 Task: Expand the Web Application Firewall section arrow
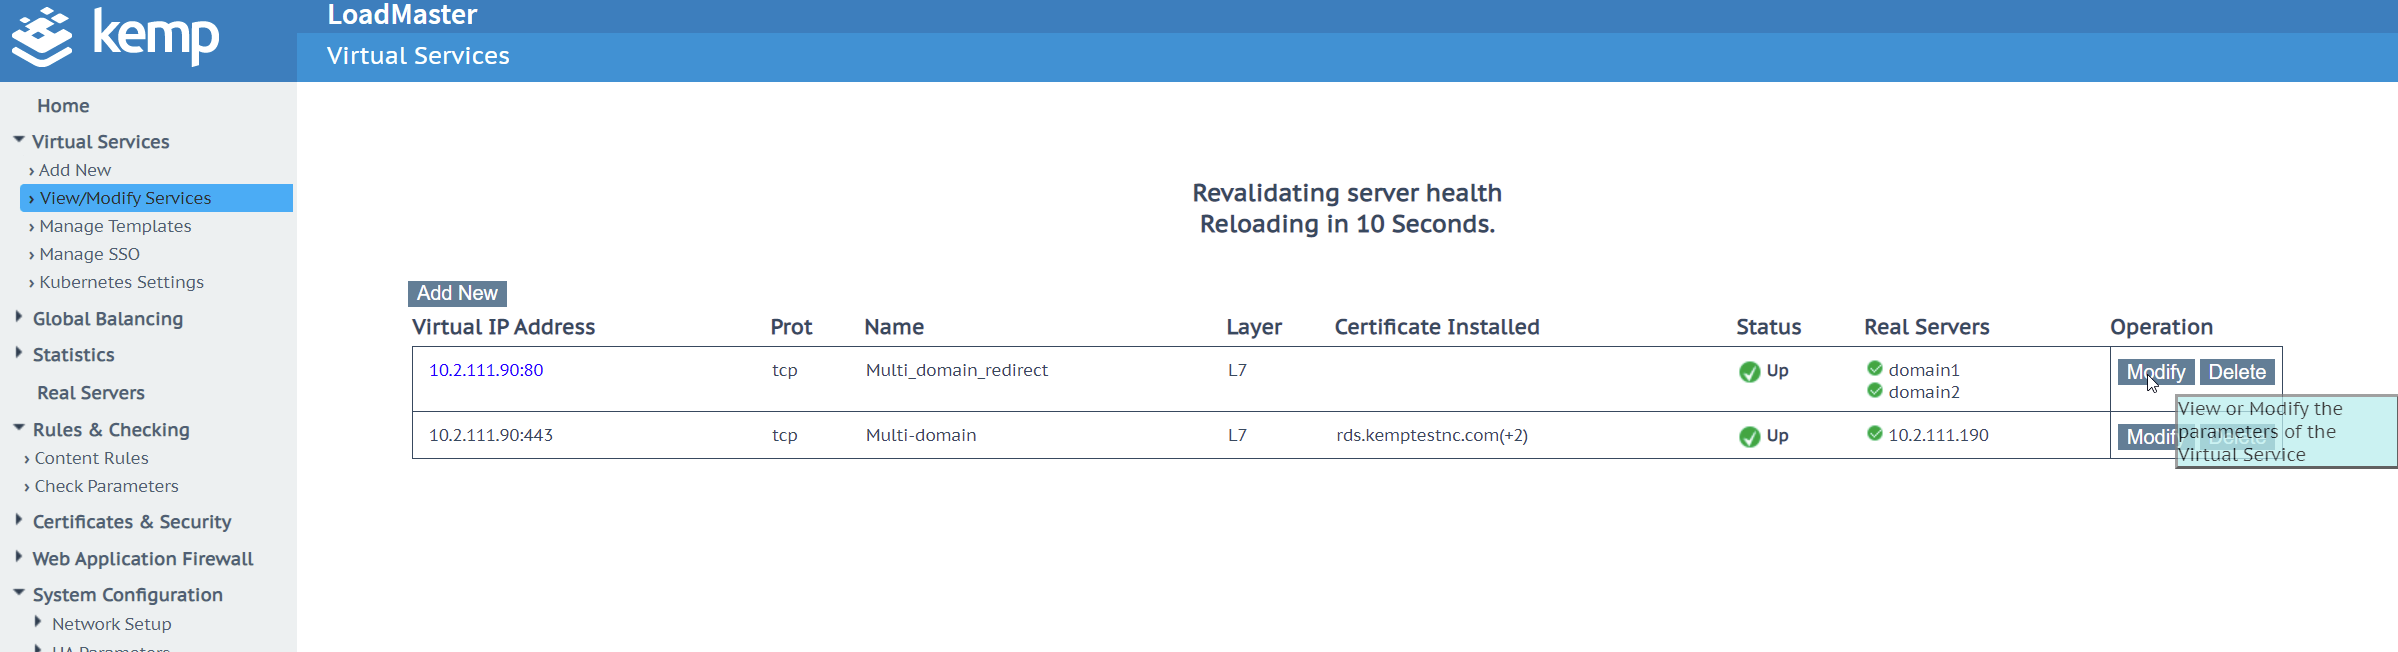pyautogui.click(x=19, y=557)
